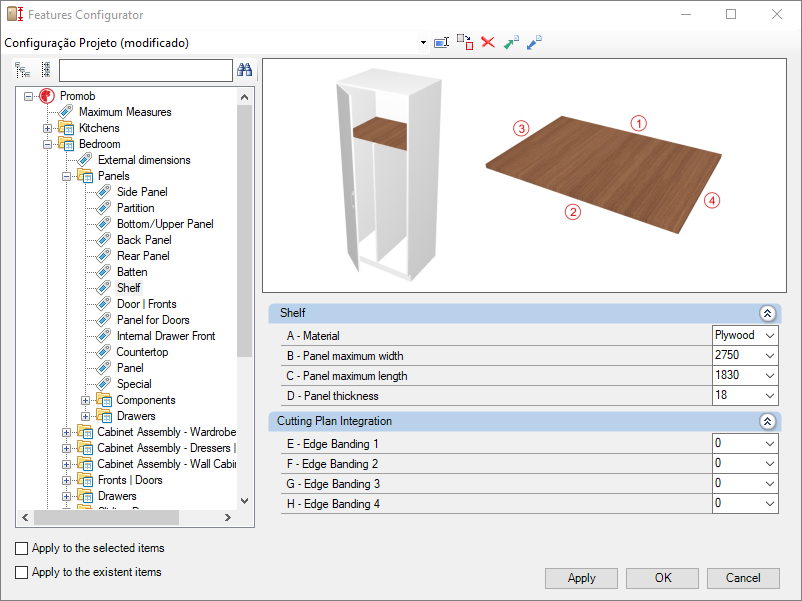
Task: Click the copy configuration icon
Action: click(465, 43)
